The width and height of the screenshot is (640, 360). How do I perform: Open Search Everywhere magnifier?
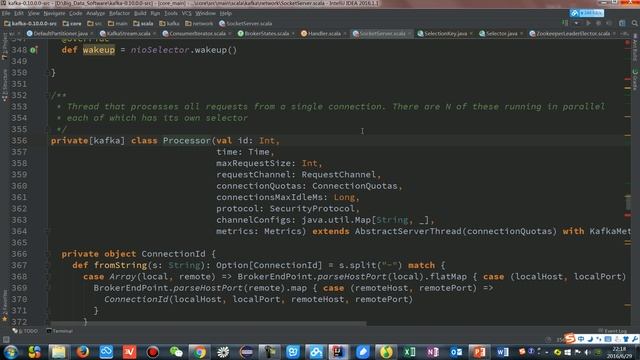[x=635, y=23]
